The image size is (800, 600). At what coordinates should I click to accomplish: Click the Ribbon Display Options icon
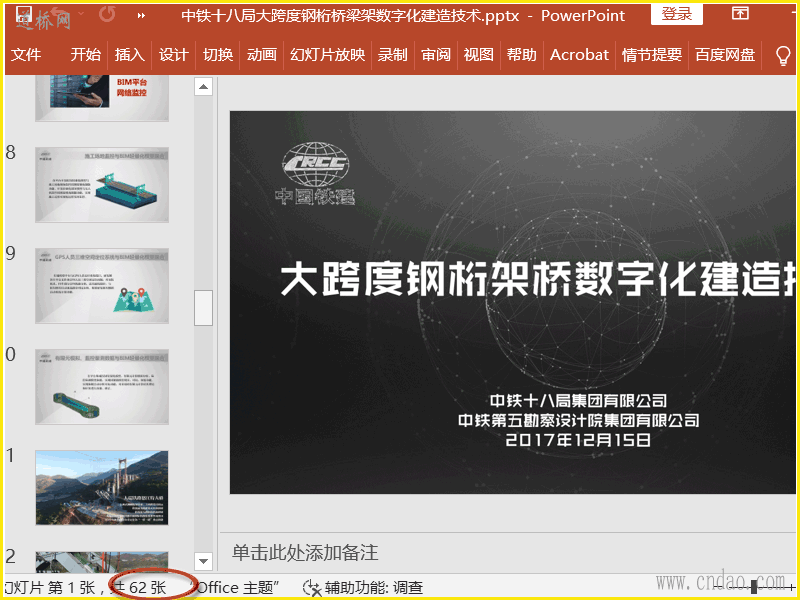tap(740, 14)
